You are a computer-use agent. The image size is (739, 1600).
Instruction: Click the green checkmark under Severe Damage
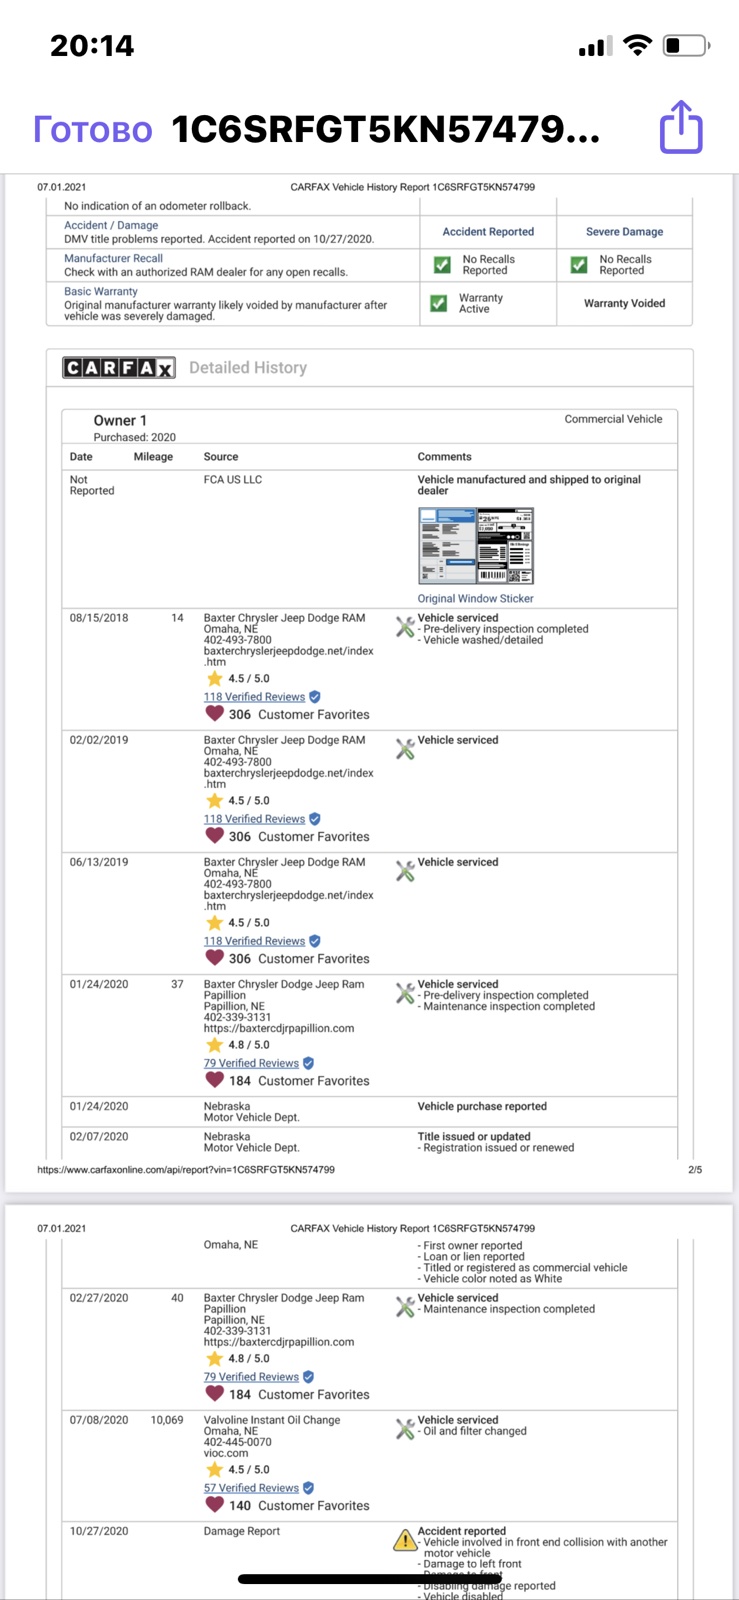click(x=579, y=265)
